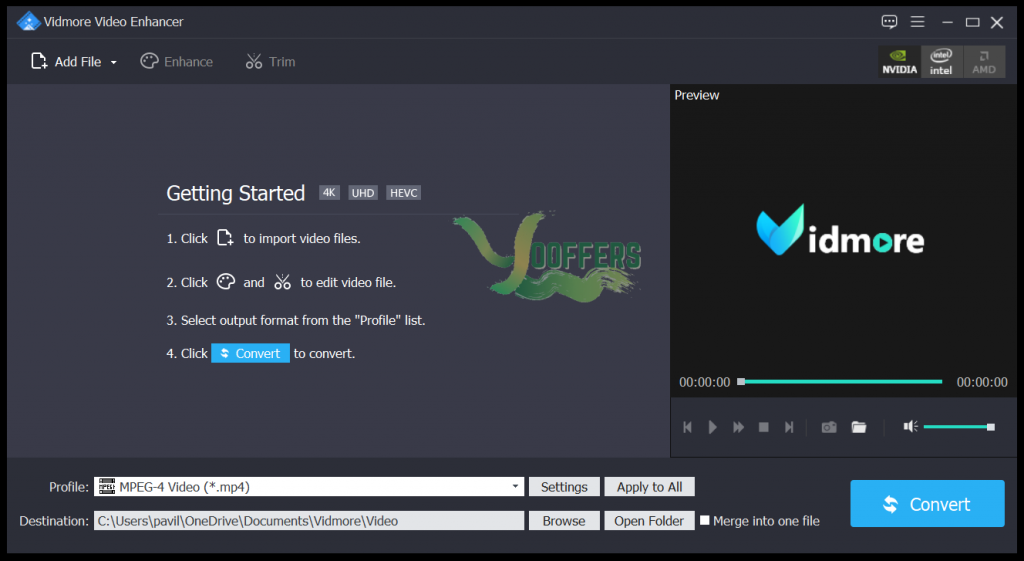Click the Add File button
Viewport: 1024px width, 561px height.
[x=66, y=61]
